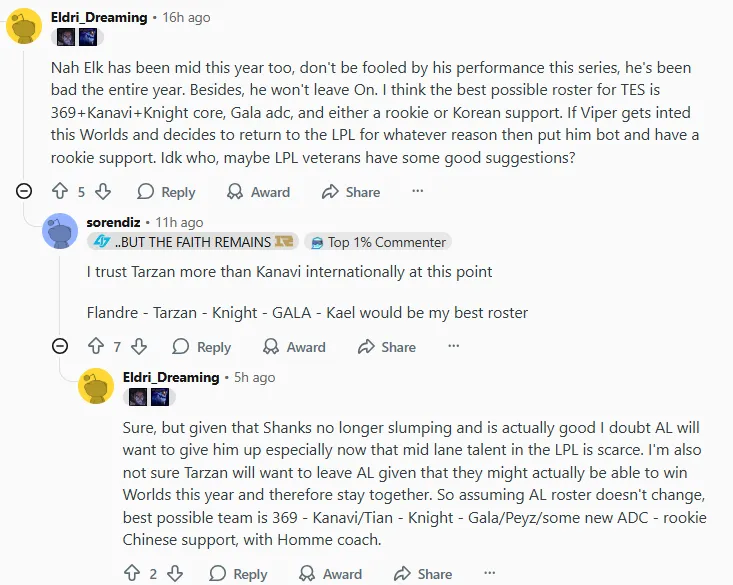
Task: Upvote sorendiz's comment about Tarzan
Action: pyautogui.click(x=95, y=347)
